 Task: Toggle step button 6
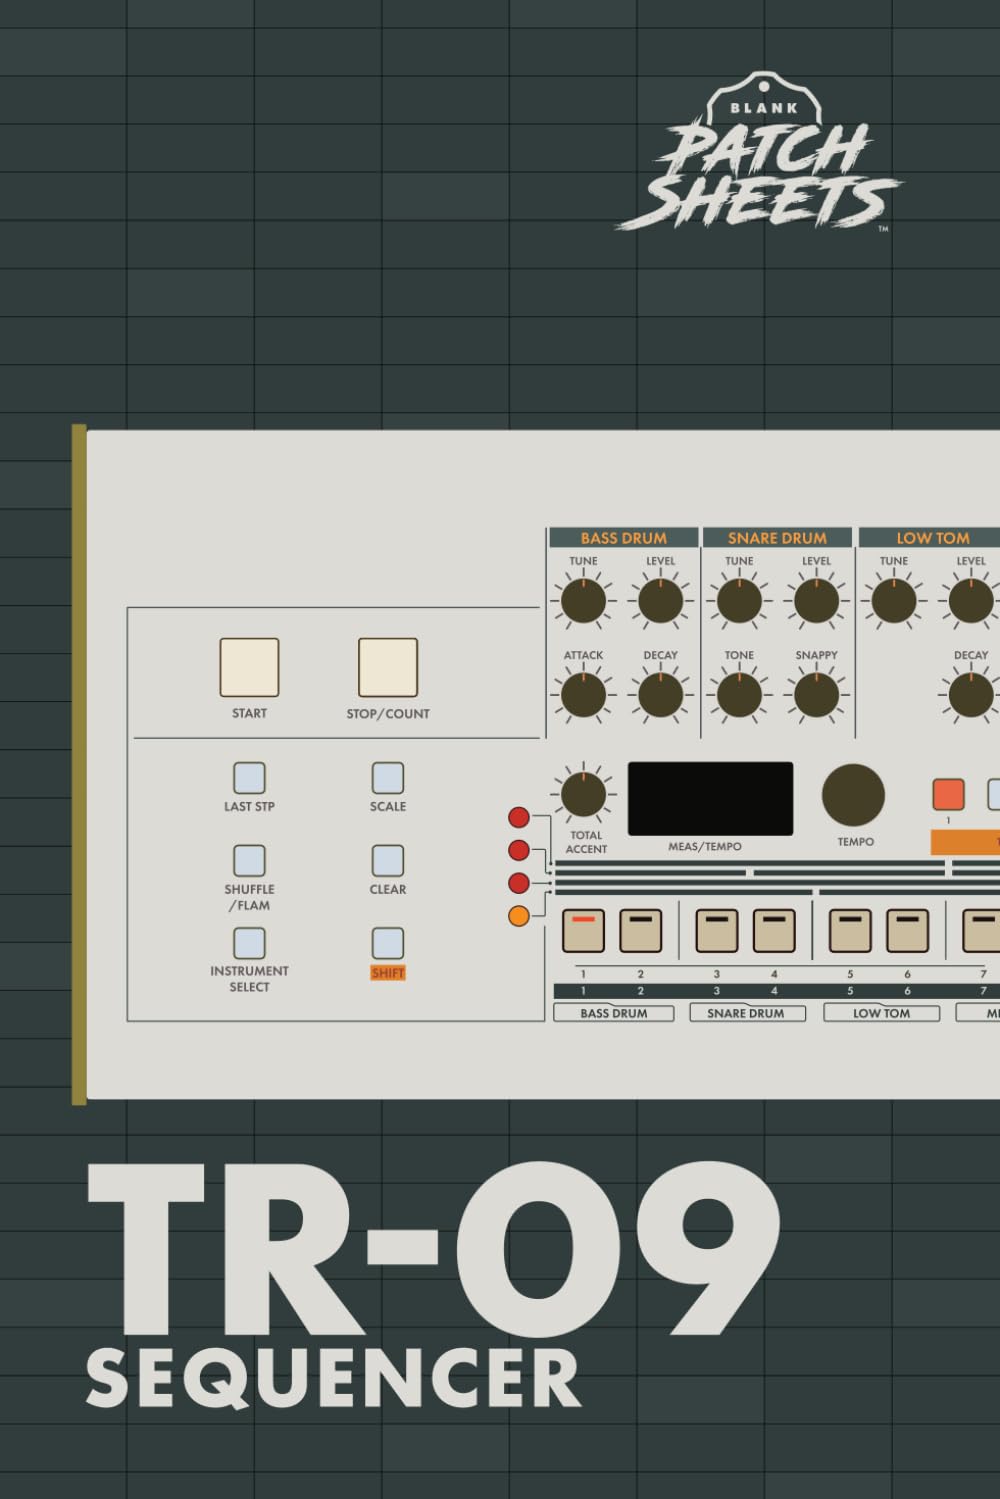[908, 930]
